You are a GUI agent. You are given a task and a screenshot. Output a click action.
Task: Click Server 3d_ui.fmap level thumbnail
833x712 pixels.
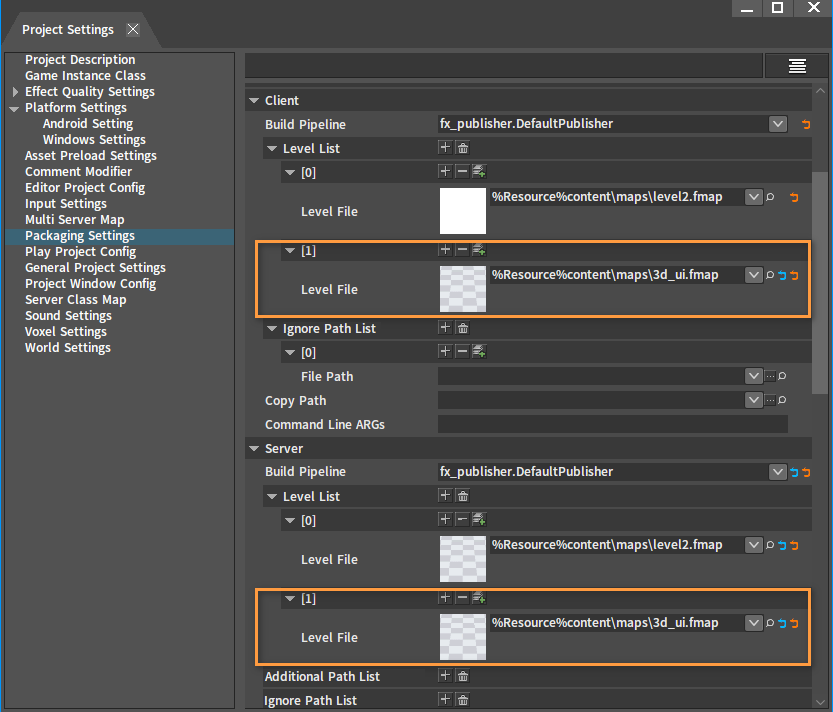463,637
